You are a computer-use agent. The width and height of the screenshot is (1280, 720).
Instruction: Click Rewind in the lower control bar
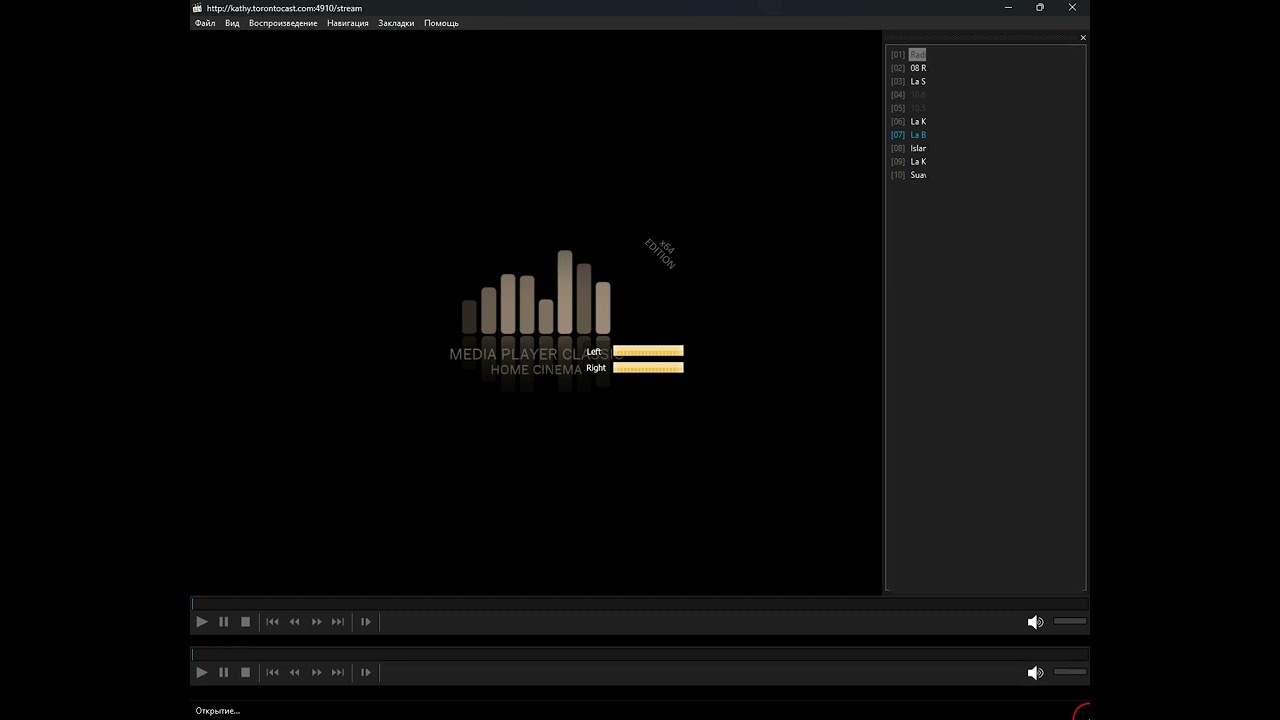coord(294,673)
